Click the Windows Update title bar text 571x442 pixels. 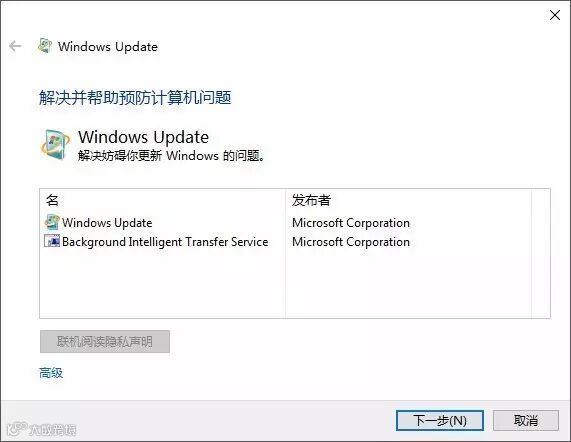(x=108, y=47)
